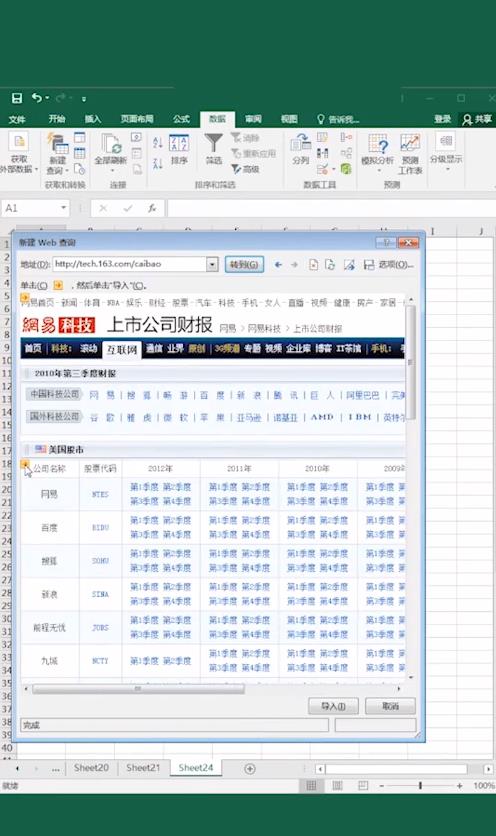This screenshot has width=496, height=836.
Task: Click the 排序 sort dialog icon
Action: pyautogui.click(x=179, y=149)
